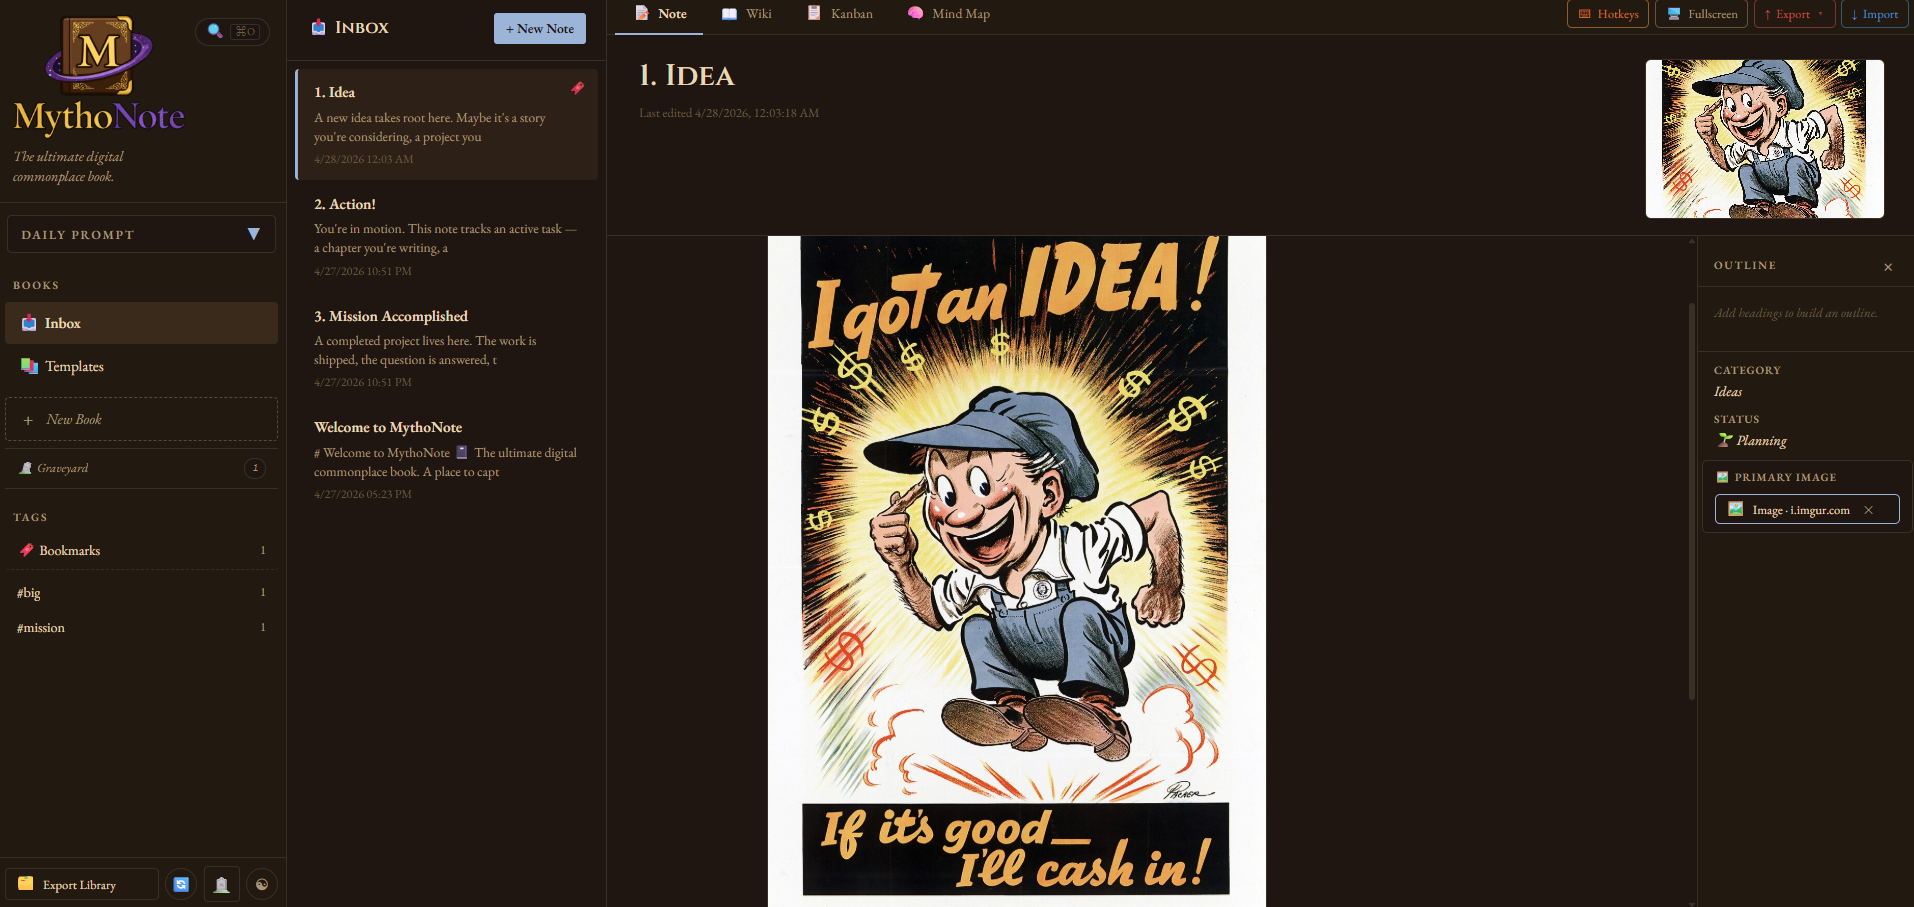The height and width of the screenshot is (907, 1914).
Task: Toggle Fullscreen mode
Action: tap(1701, 14)
